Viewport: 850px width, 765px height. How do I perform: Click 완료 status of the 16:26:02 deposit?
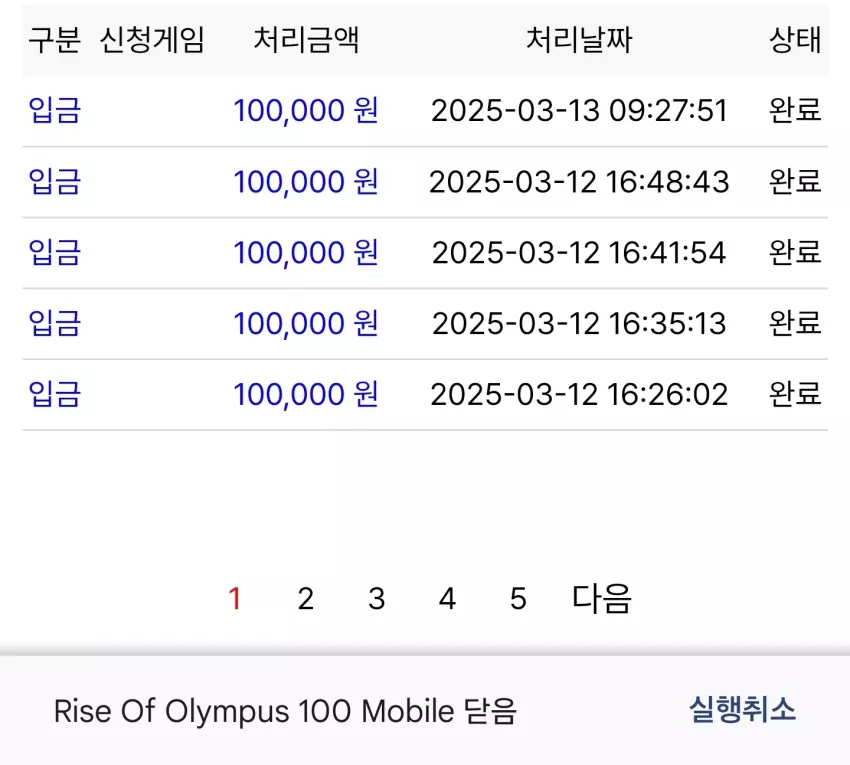pos(795,394)
